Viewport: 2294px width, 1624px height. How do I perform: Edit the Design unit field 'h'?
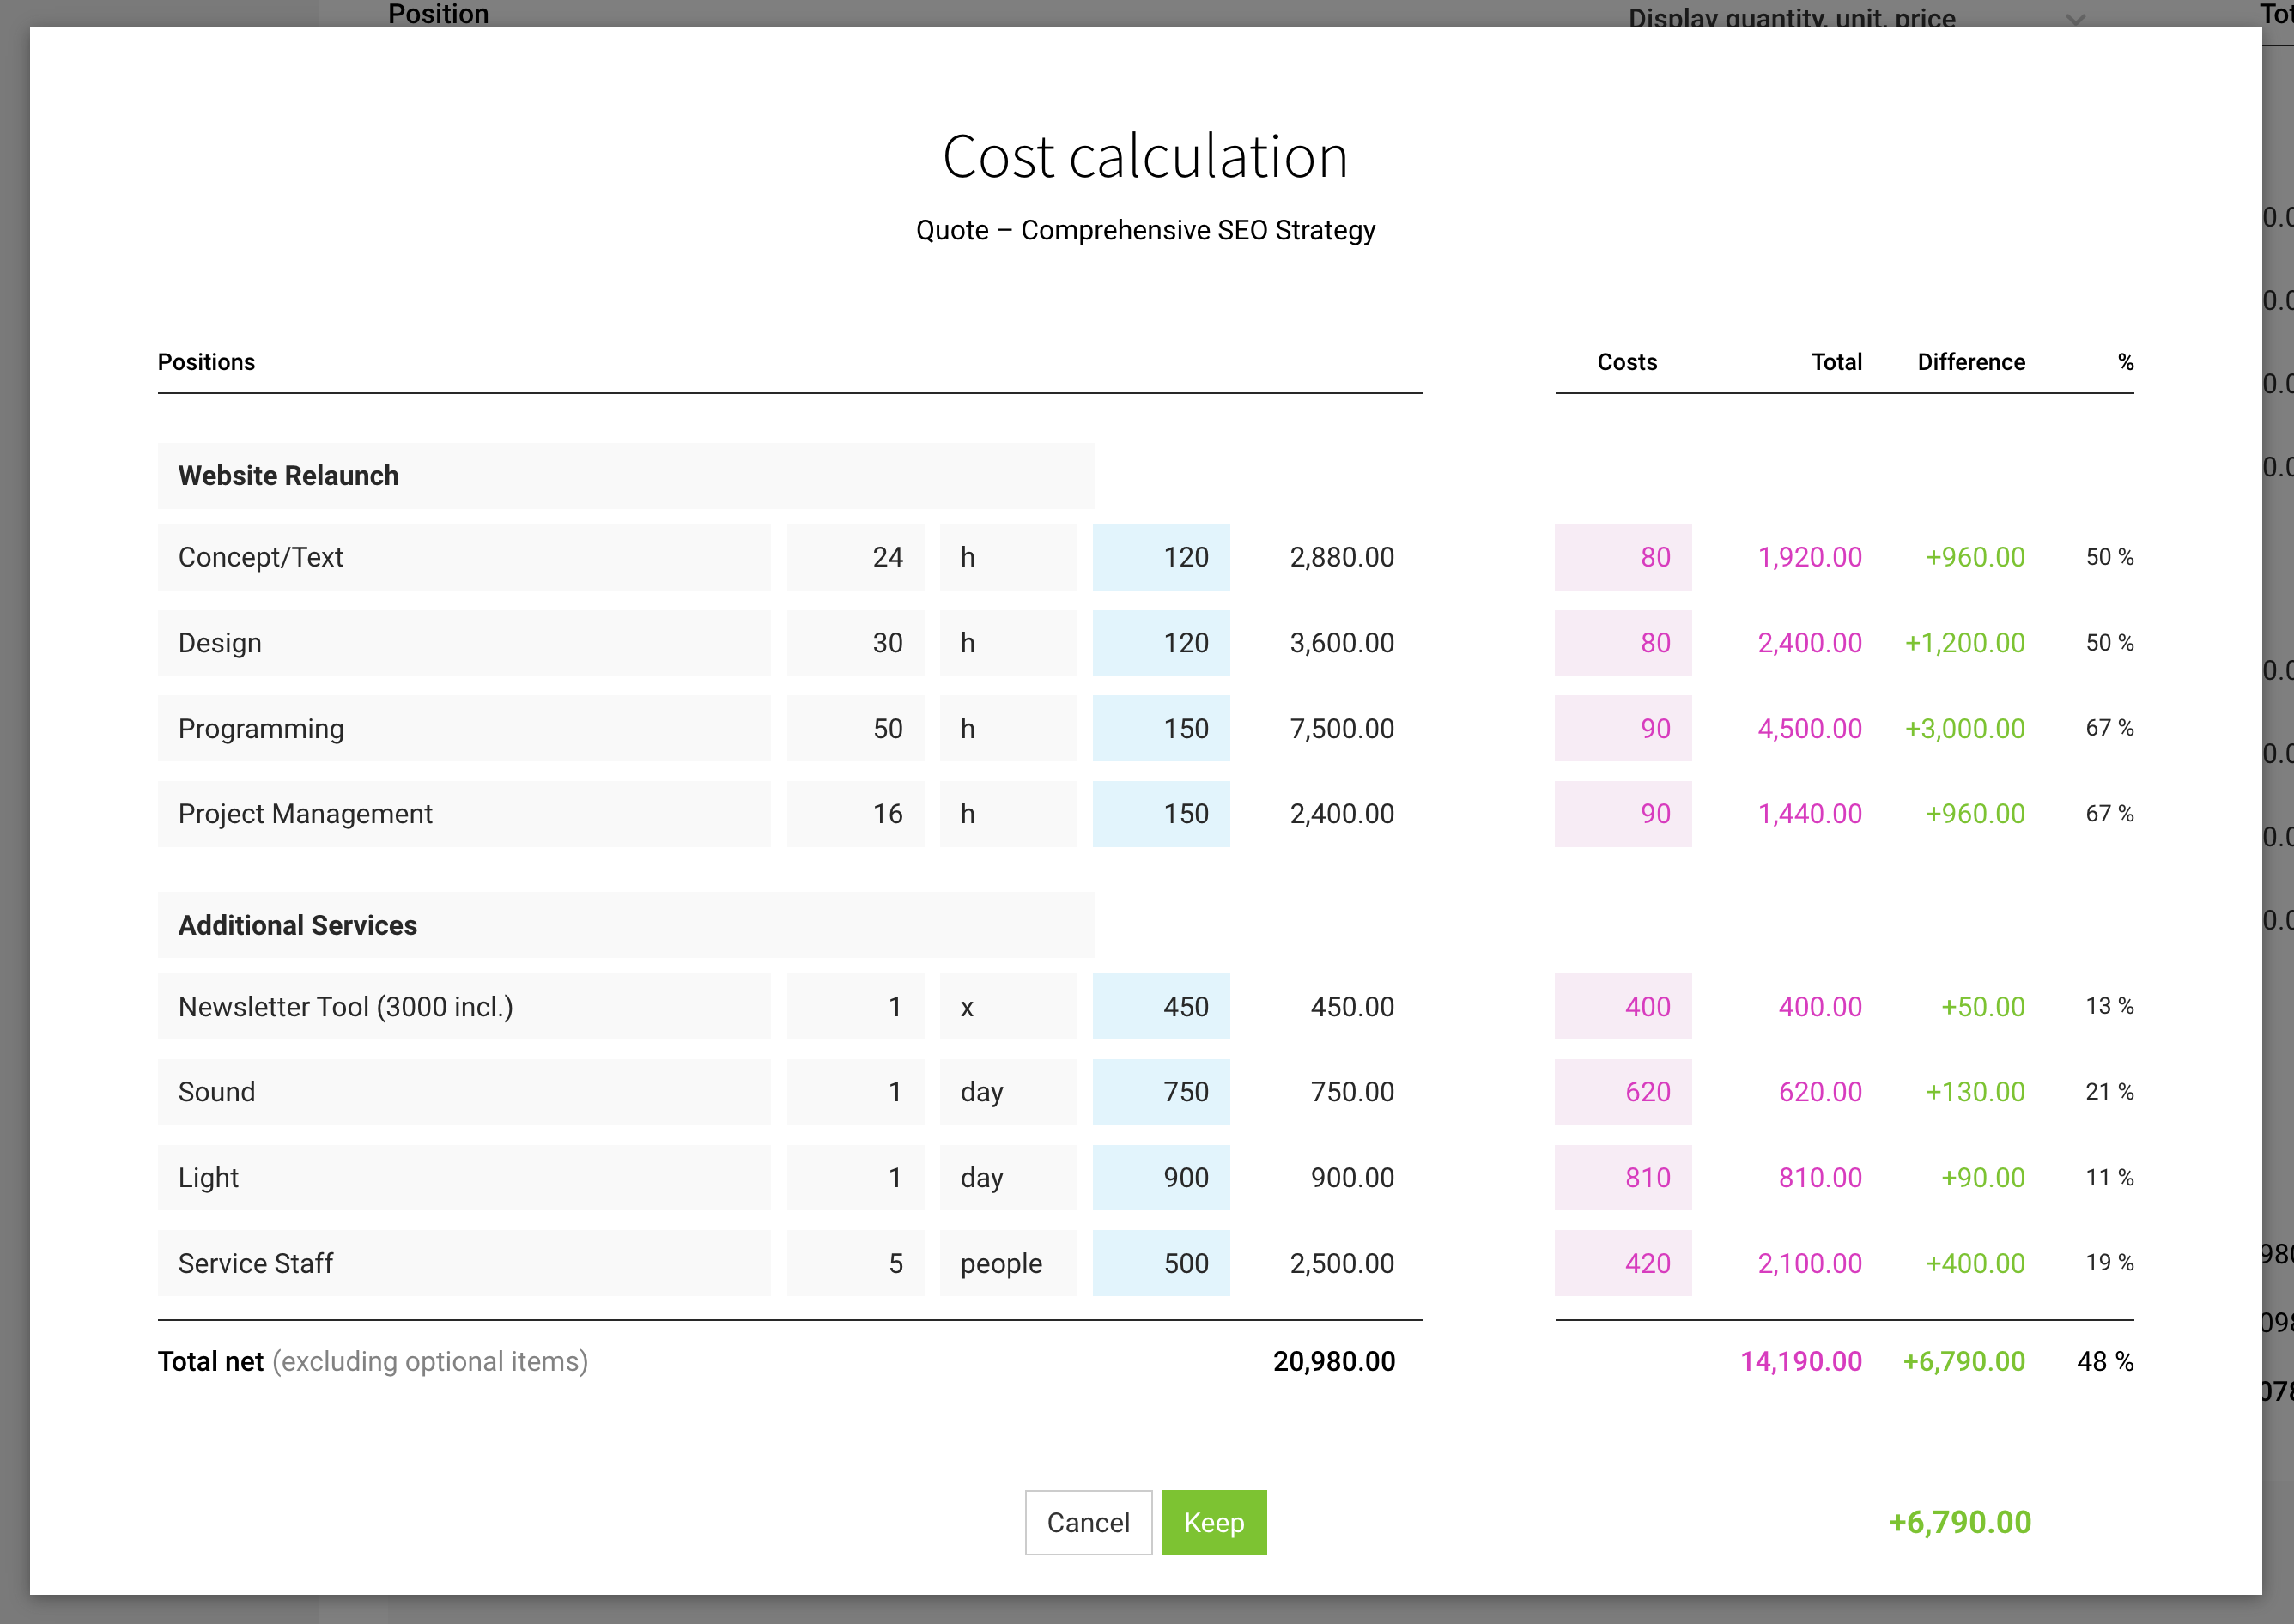[1008, 643]
